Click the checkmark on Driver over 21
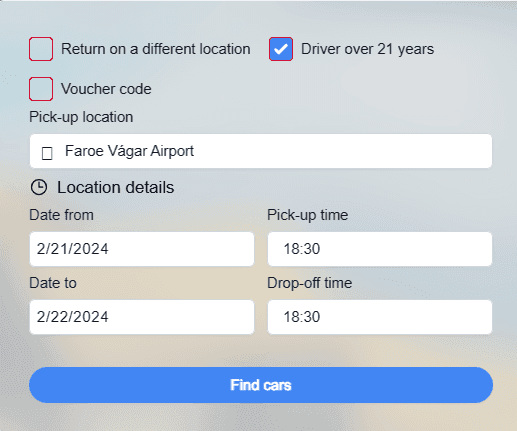The height and width of the screenshot is (431, 517). 281,49
